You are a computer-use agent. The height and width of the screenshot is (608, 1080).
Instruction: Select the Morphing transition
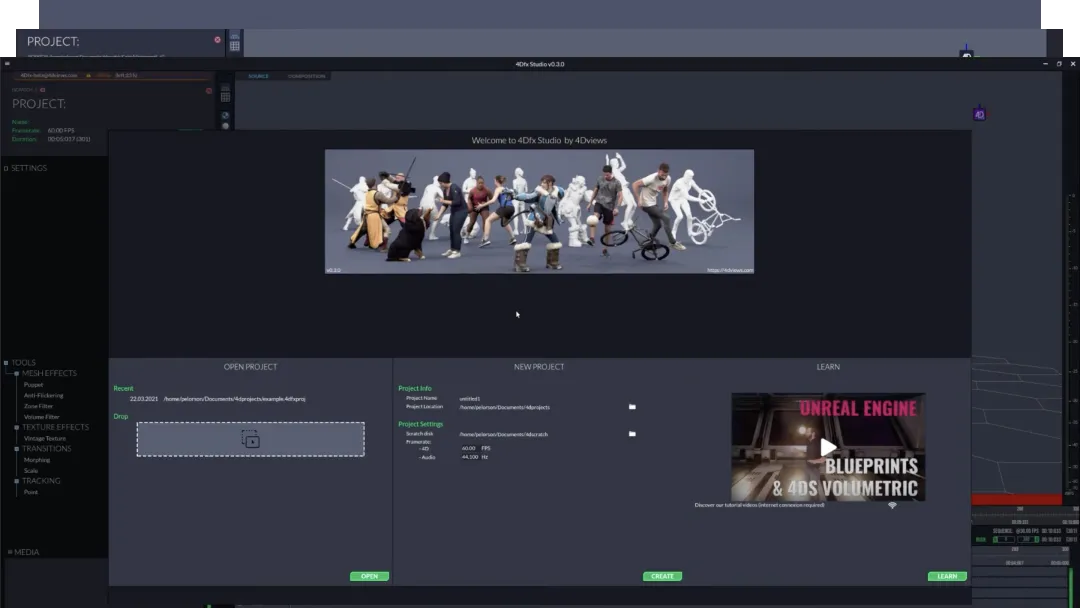(37, 459)
